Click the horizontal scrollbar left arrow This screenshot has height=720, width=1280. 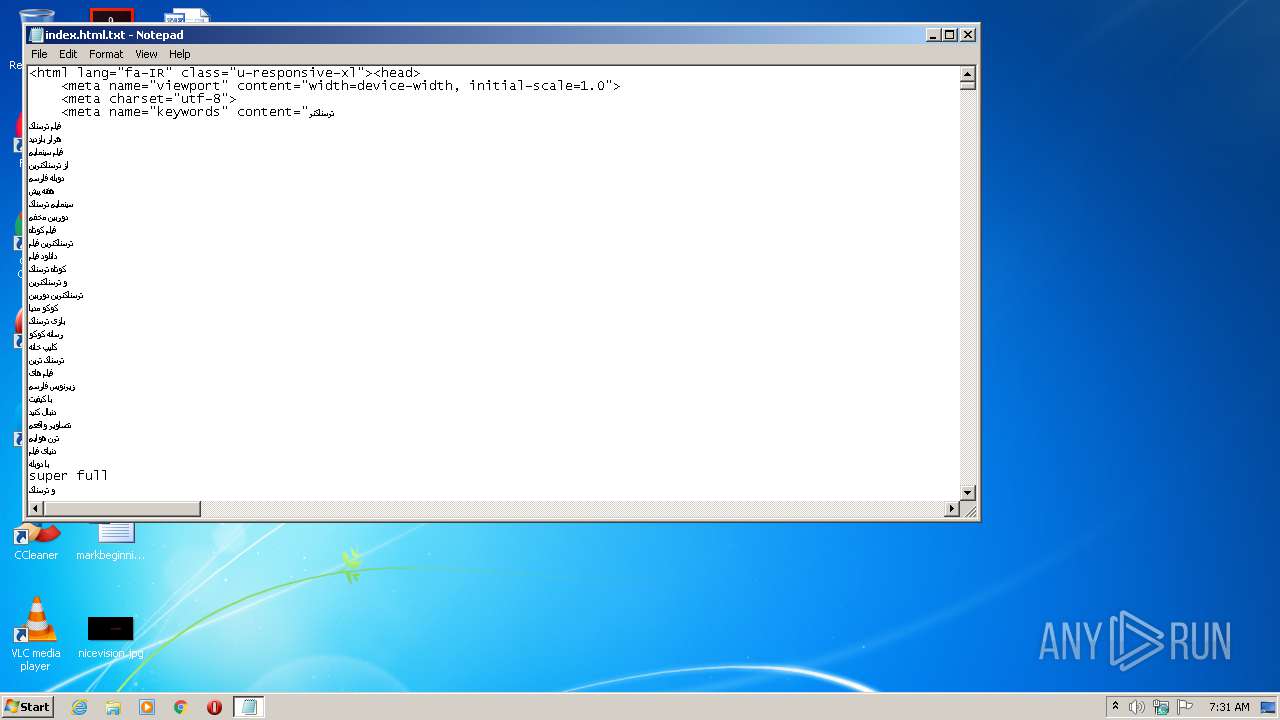pos(35,509)
